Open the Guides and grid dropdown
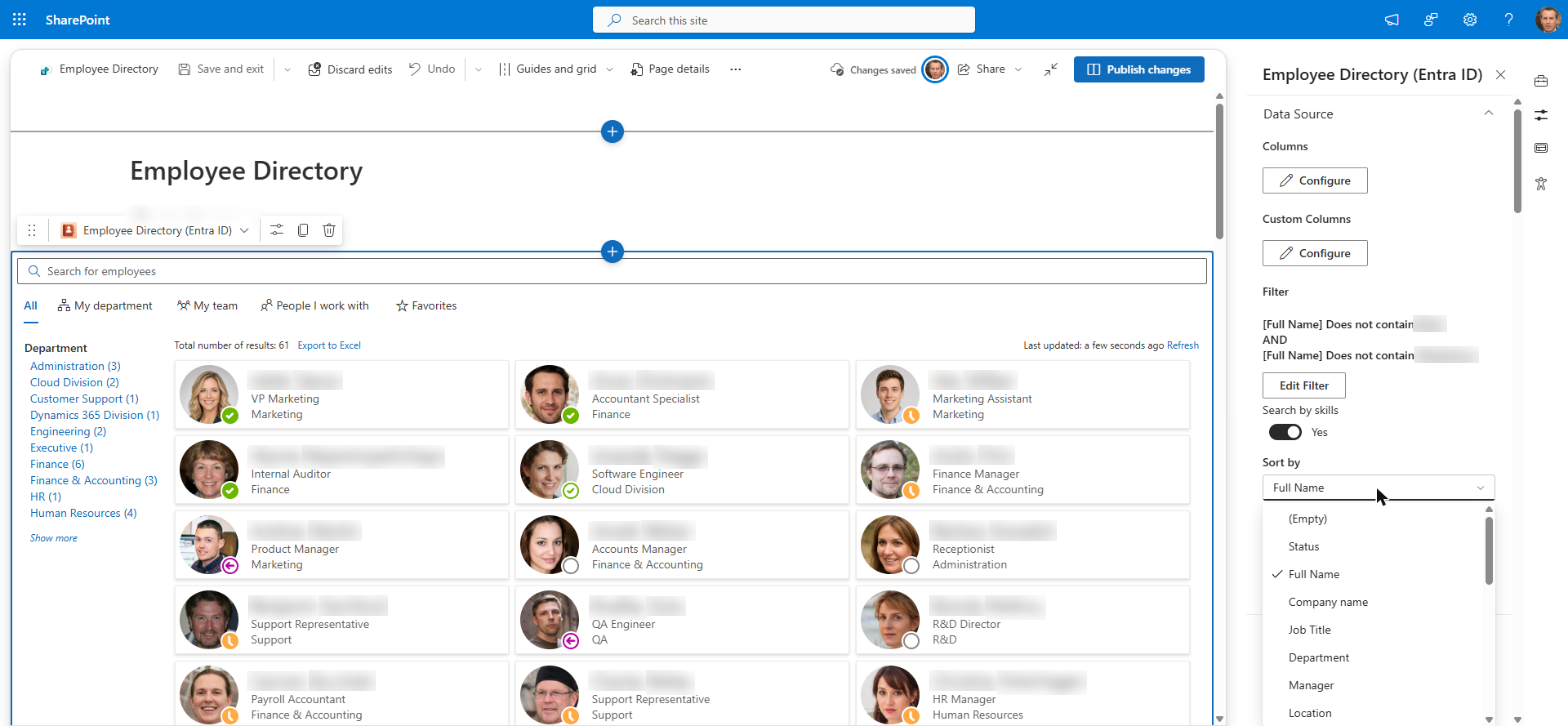This screenshot has height=726, width=1568. pos(555,69)
